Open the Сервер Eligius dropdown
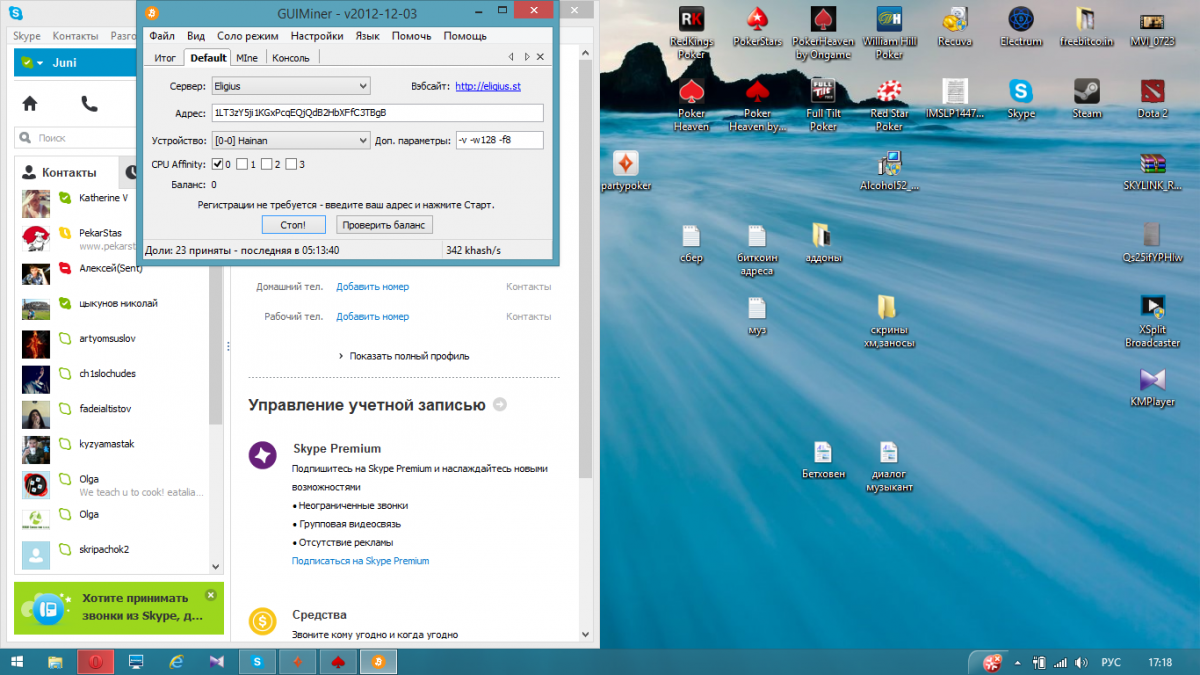The width and height of the screenshot is (1200, 675). click(x=291, y=86)
